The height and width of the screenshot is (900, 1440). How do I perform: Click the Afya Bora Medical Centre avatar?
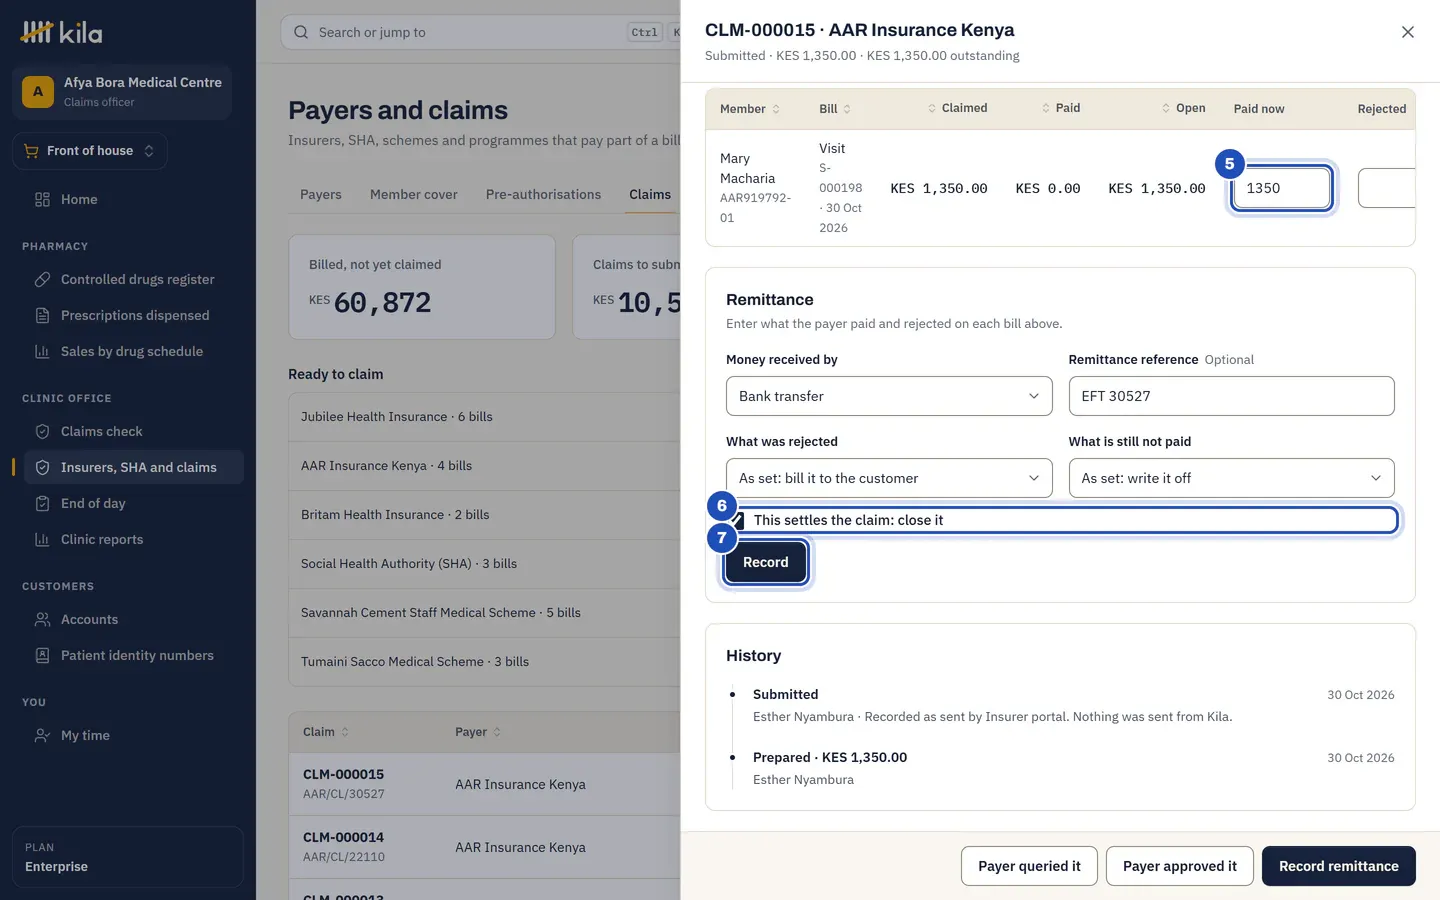(x=38, y=92)
